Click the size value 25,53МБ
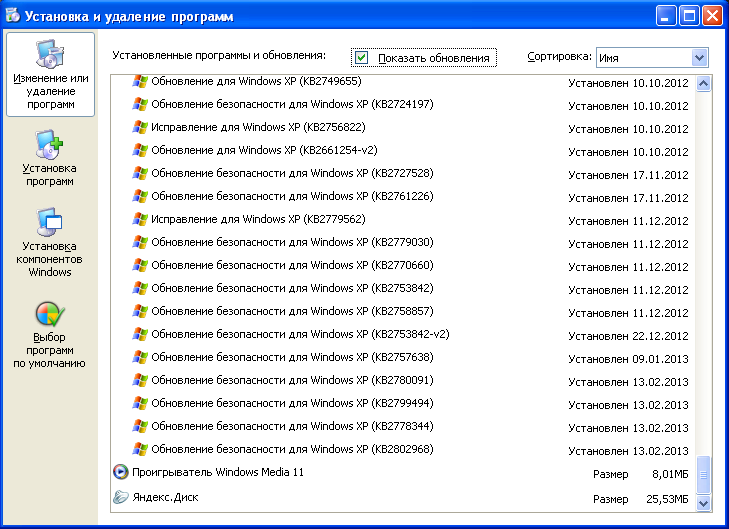The height and width of the screenshot is (529, 729). tap(667, 499)
